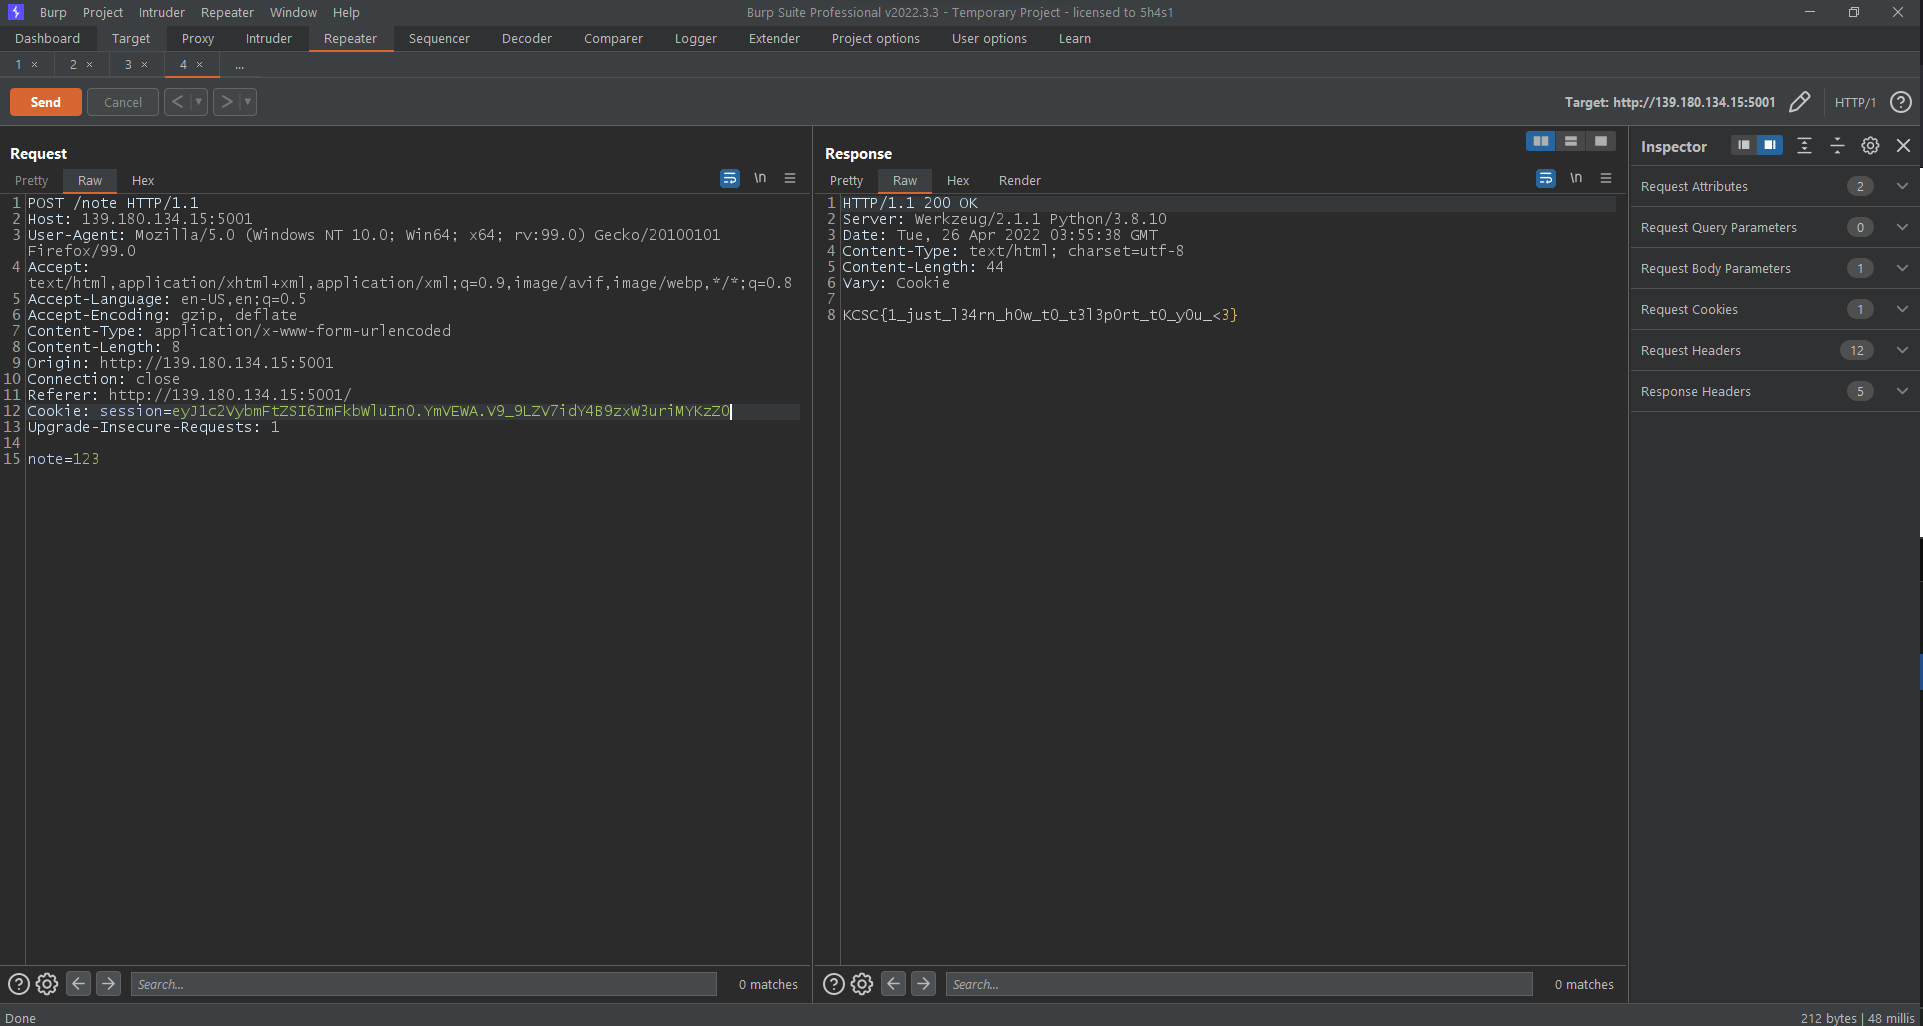Image resolution: width=1923 pixels, height=1026 pixels.
Task: Open the Intruder menu
Action: click(161, 12)
